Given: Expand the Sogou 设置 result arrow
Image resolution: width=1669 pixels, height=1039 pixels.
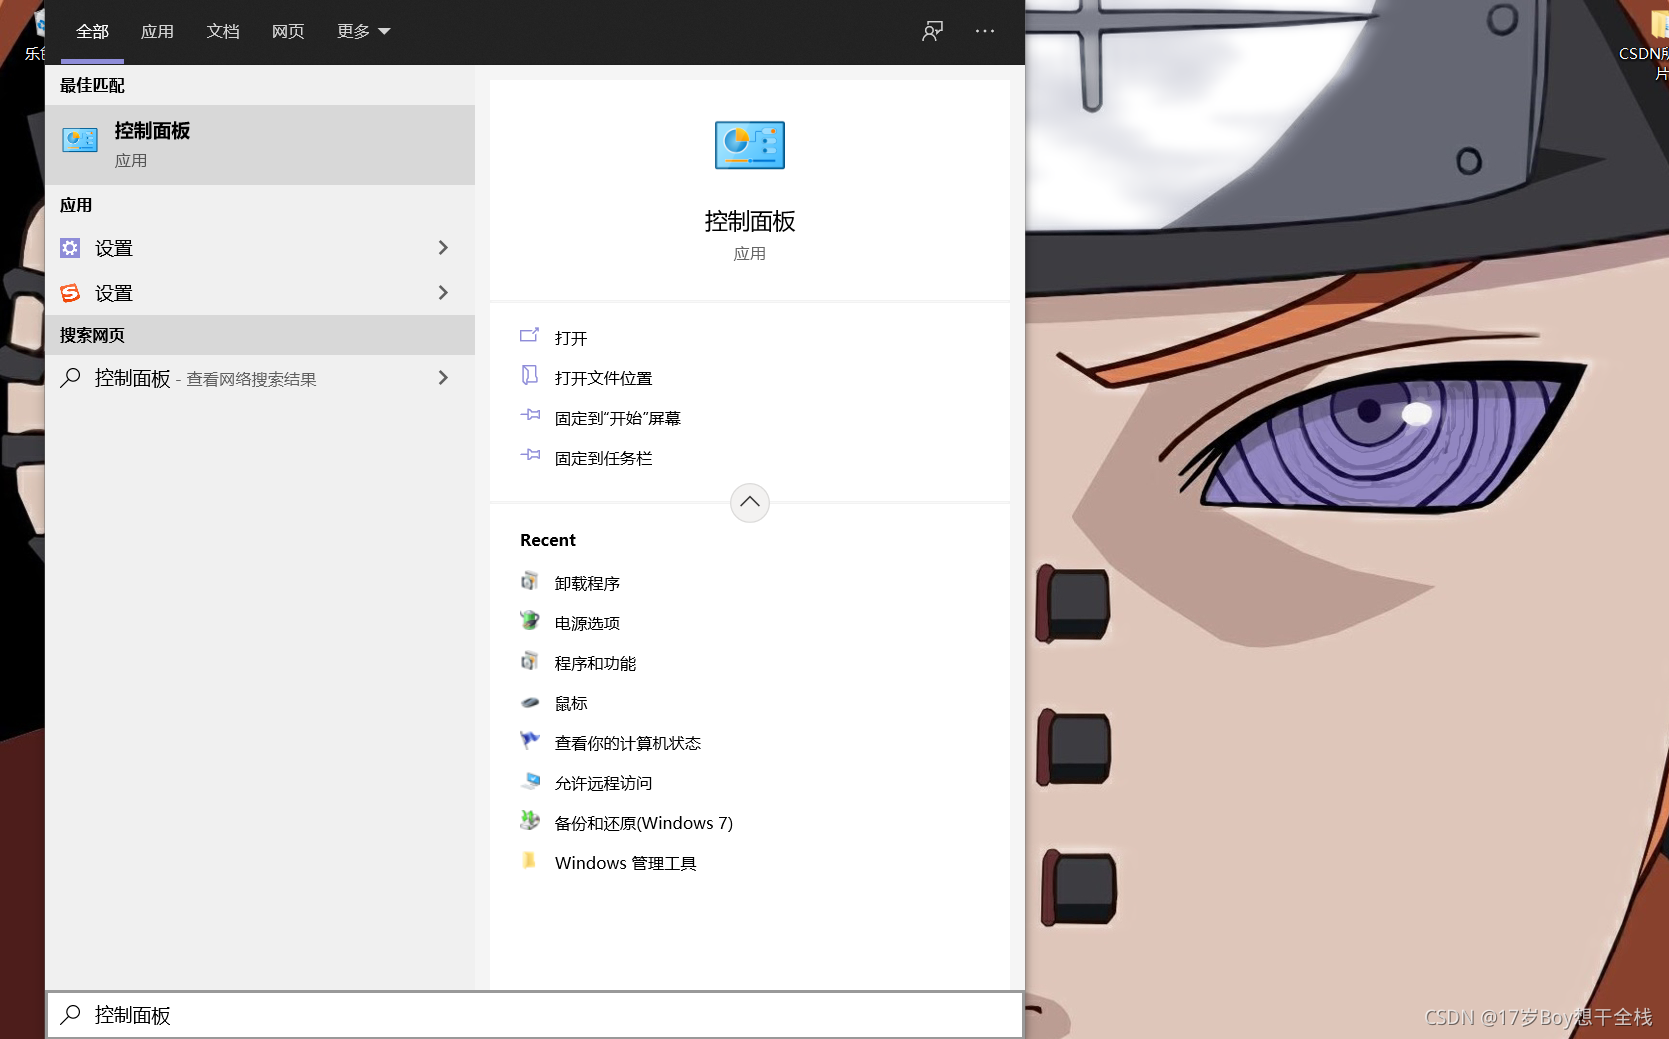Looking at the screenshot, I should (443, 293).
